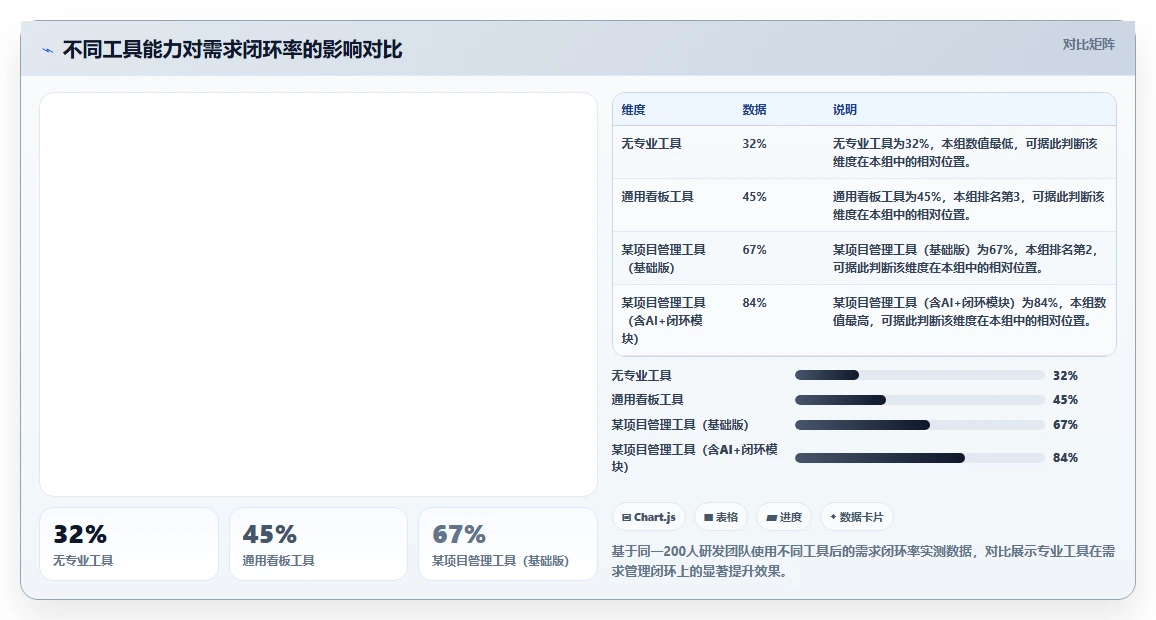Viewport: 1156px width, 620px height.
Task: Click the 32% data card for 无专业工具
Action: click(129, 544)
